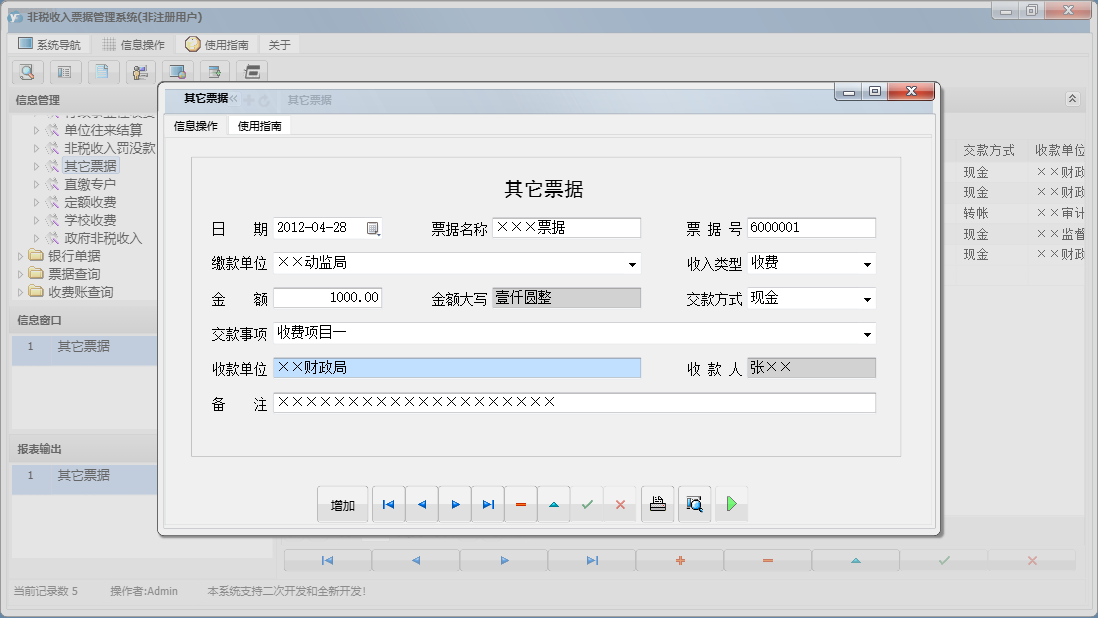Screen dimensions: 1098x618
Task: Open the 交款方式 combo box
Action: coord(866,297)
